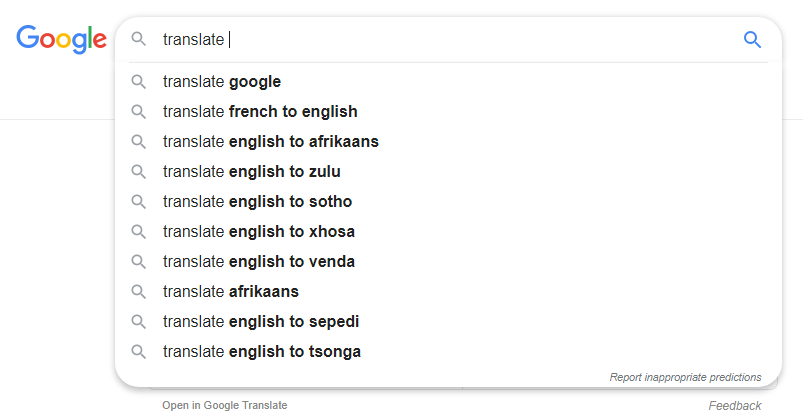Select 'translate english to afrikaans' suggestion

point(270,142)
